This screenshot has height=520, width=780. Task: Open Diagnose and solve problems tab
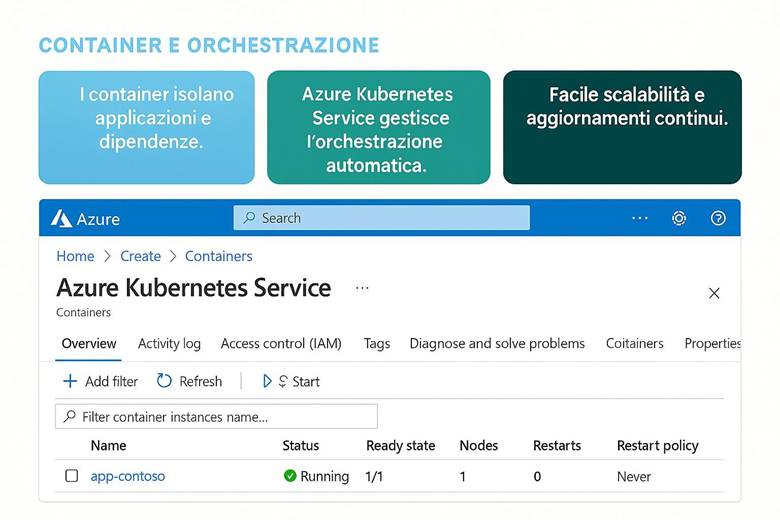tap(497, 343)
